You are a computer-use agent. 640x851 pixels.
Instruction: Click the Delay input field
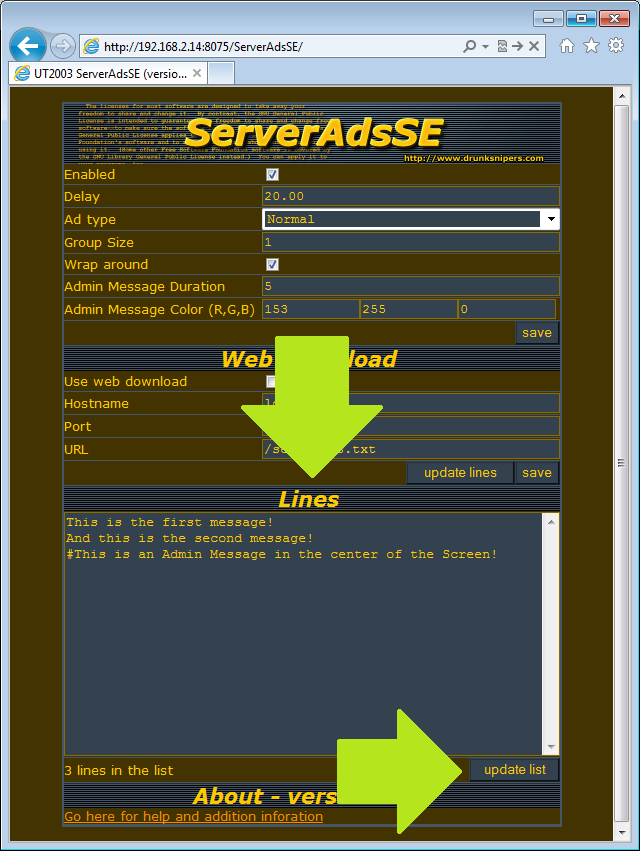click(410, 196)
